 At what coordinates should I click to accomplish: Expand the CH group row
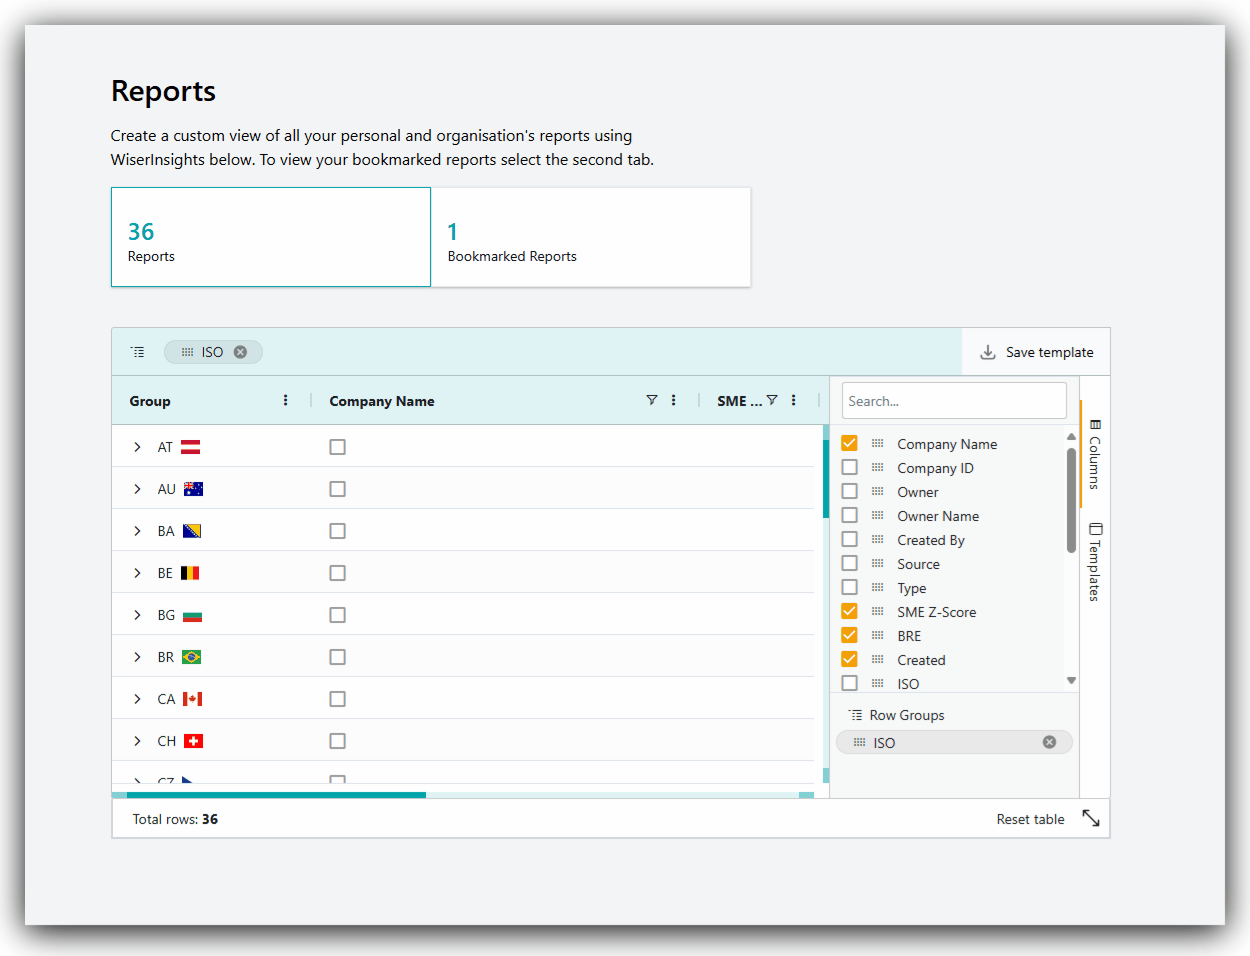[x=137, y=741]
